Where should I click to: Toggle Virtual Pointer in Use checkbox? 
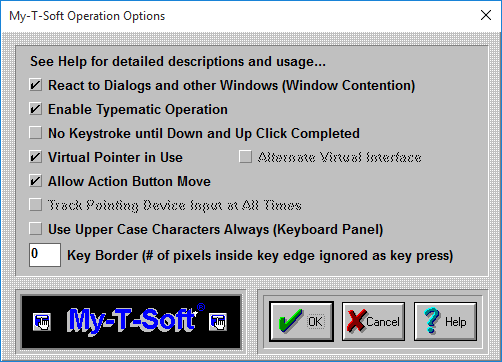pos(35,157)
